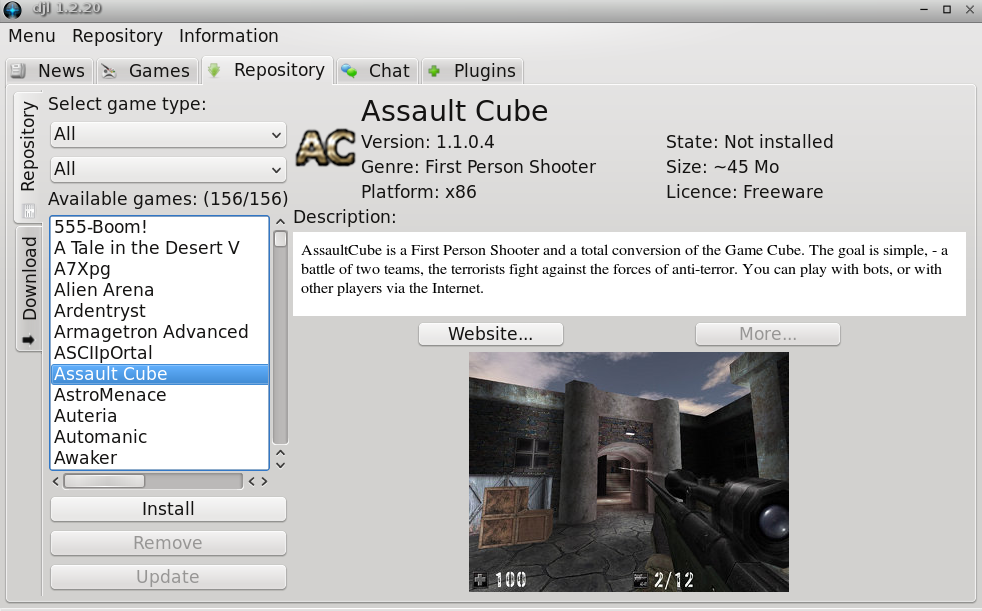Select Ardentryst in the games list

click(x=160, y=311)
